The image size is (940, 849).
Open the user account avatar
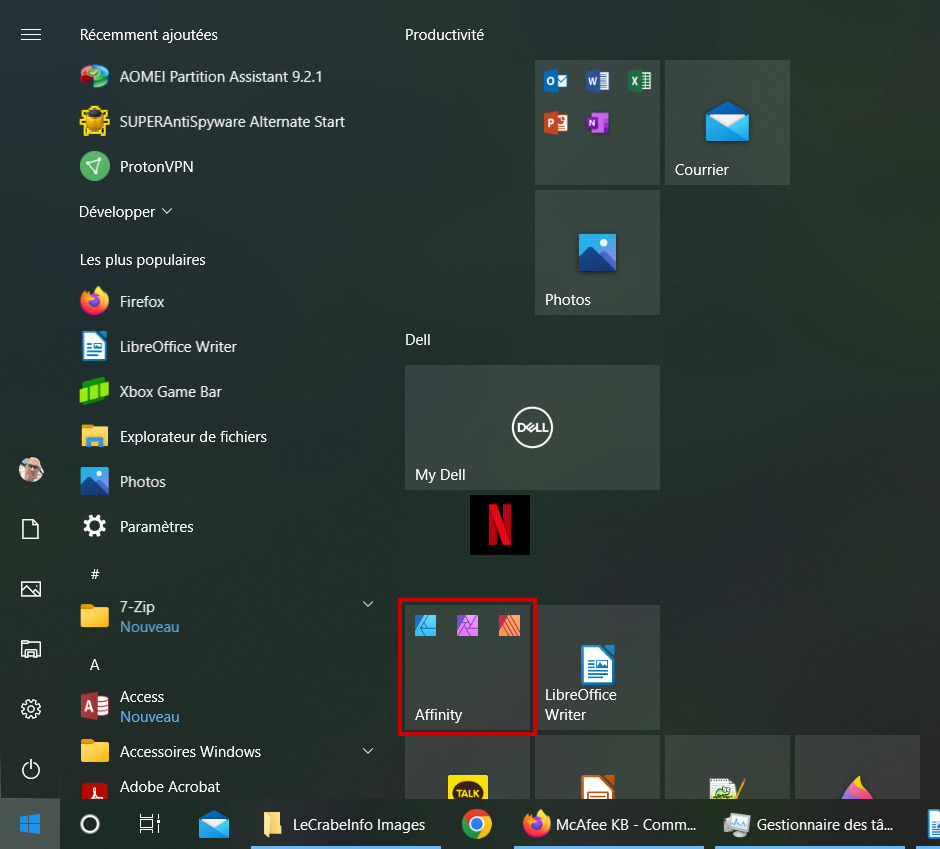tap(31, 469)
